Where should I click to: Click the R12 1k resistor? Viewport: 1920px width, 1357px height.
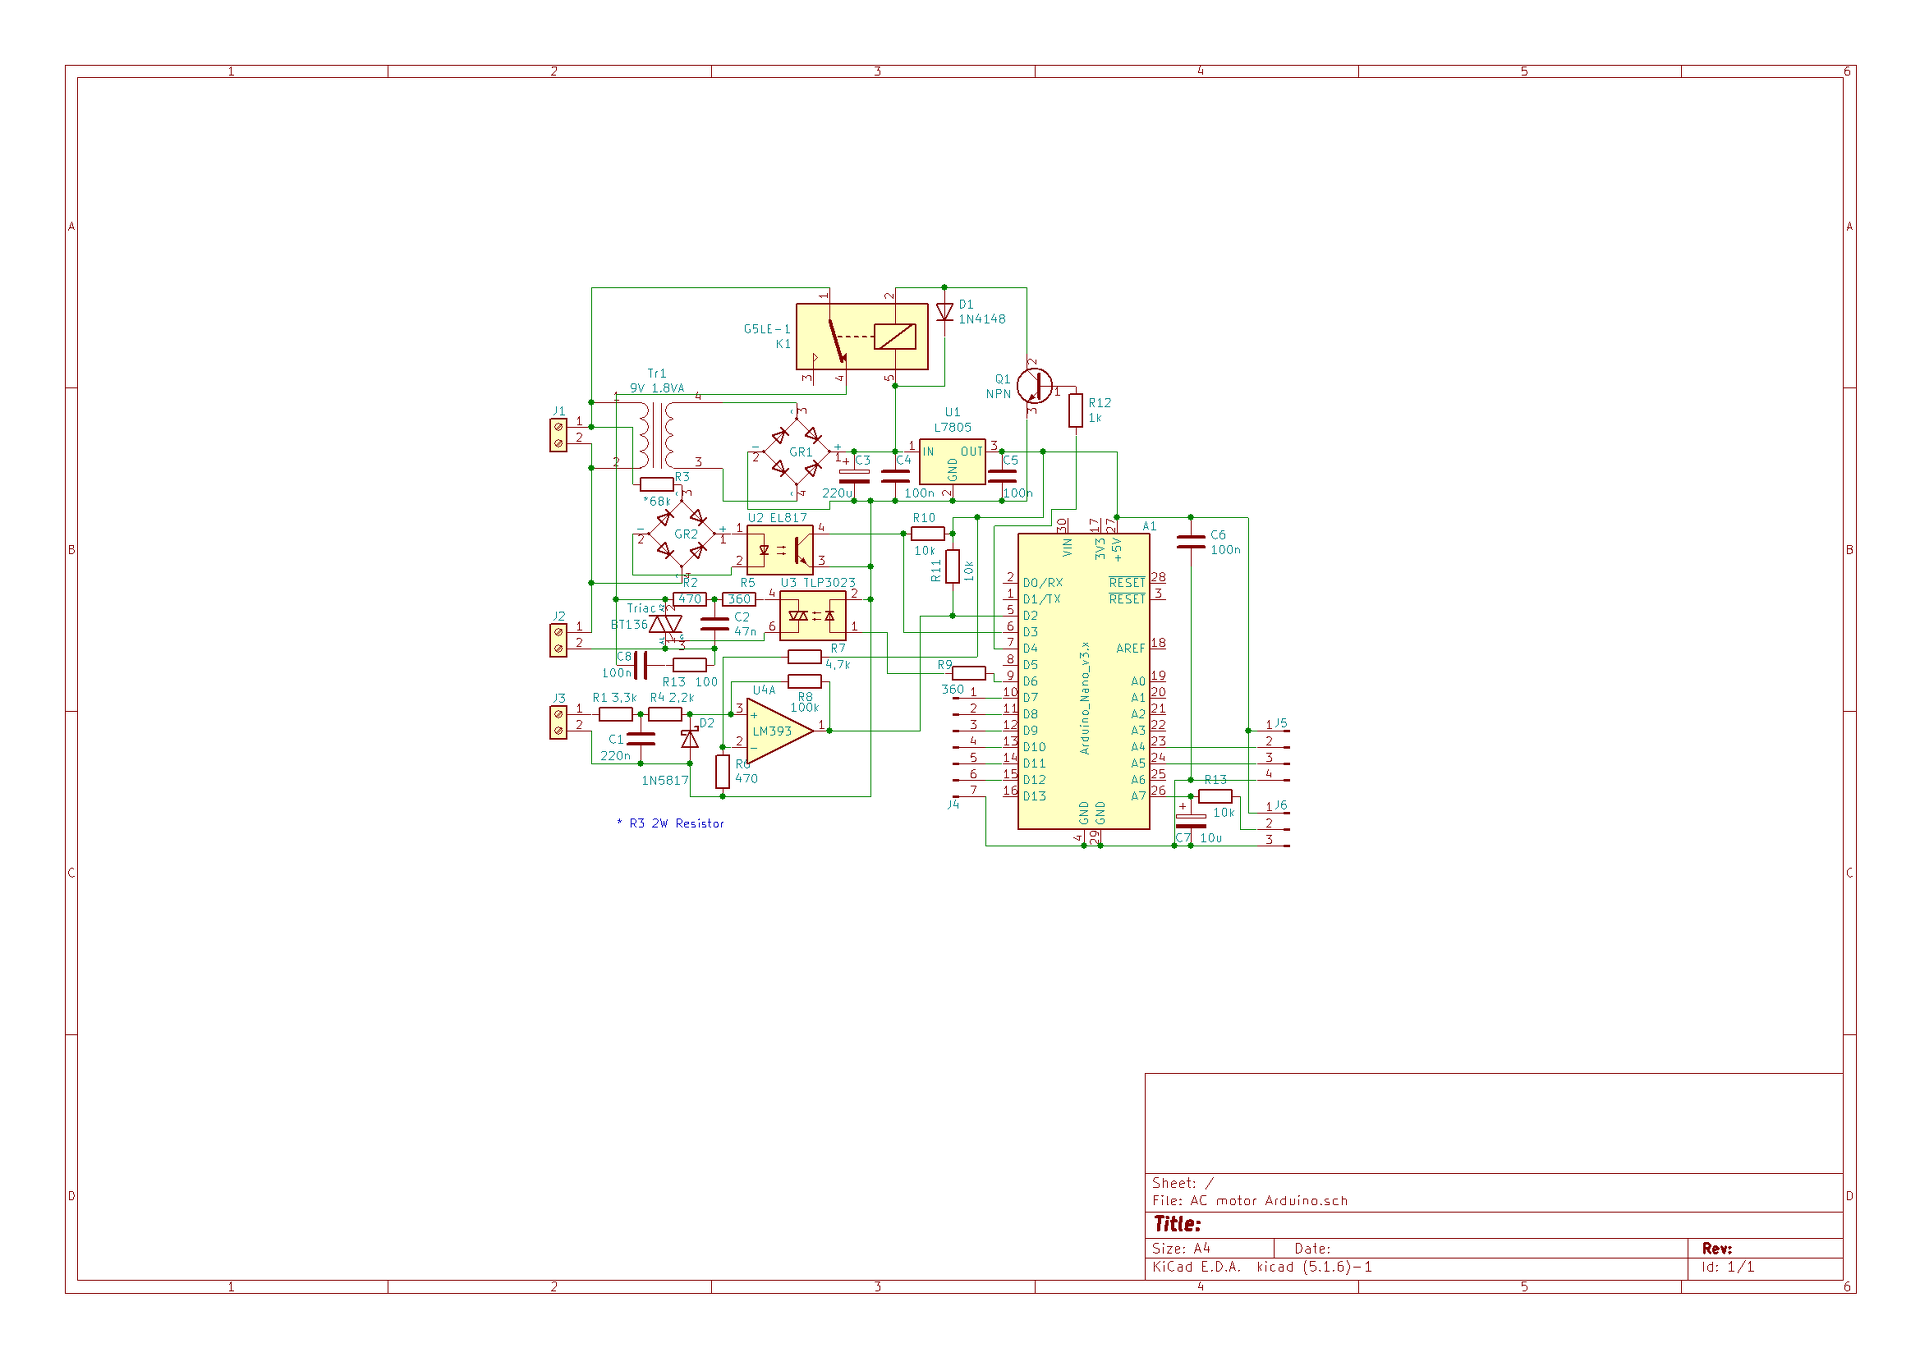coord(1075,410)
